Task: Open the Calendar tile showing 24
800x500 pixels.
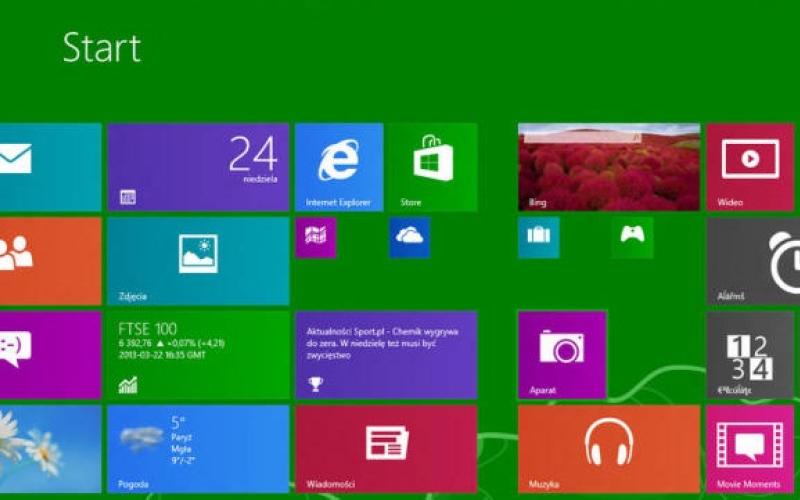Action: tap(198, 167)
